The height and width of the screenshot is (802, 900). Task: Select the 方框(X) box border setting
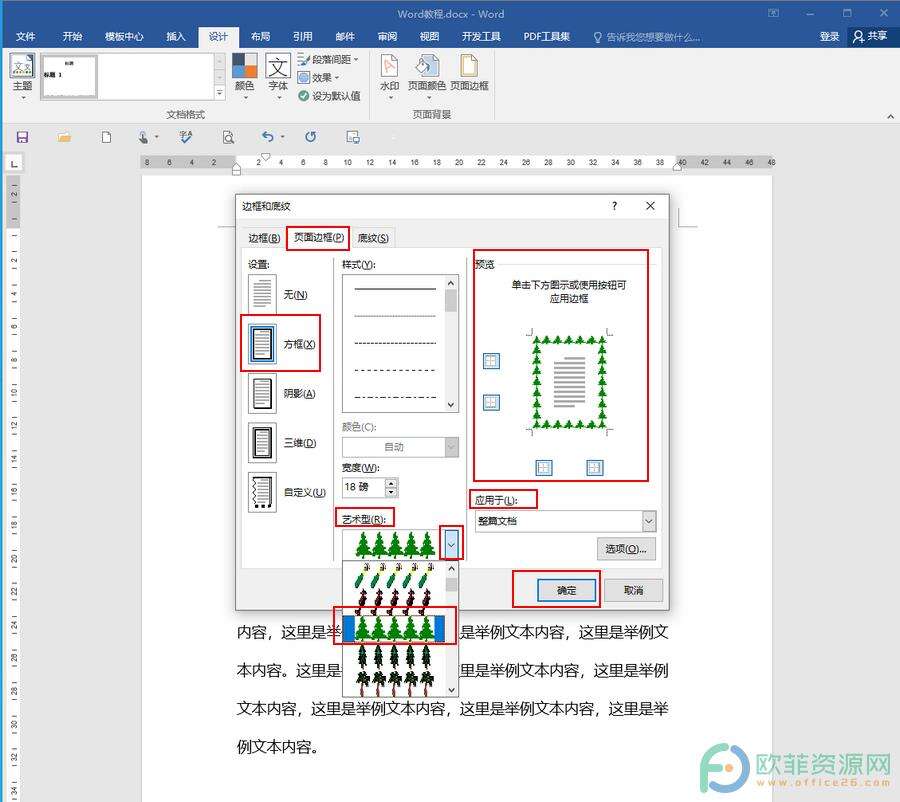[x=281, y=344]
